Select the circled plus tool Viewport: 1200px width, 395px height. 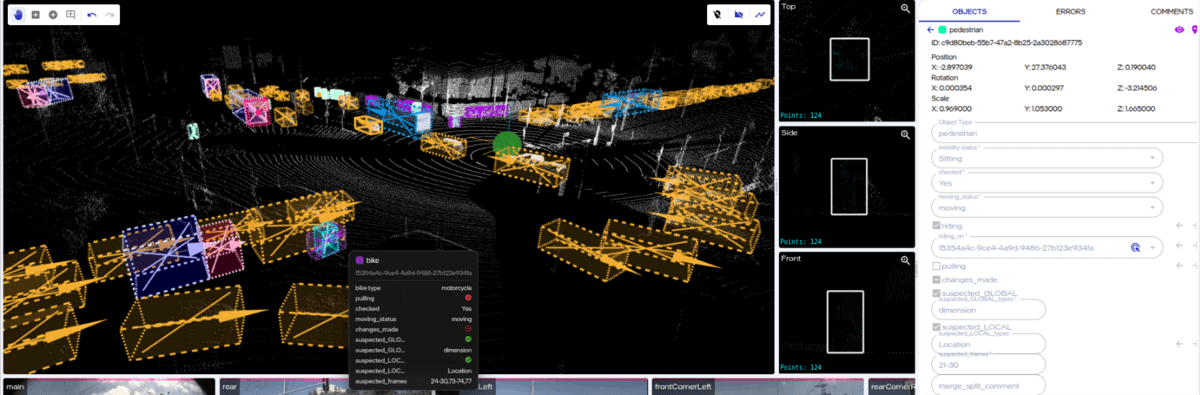coord(53,15)
